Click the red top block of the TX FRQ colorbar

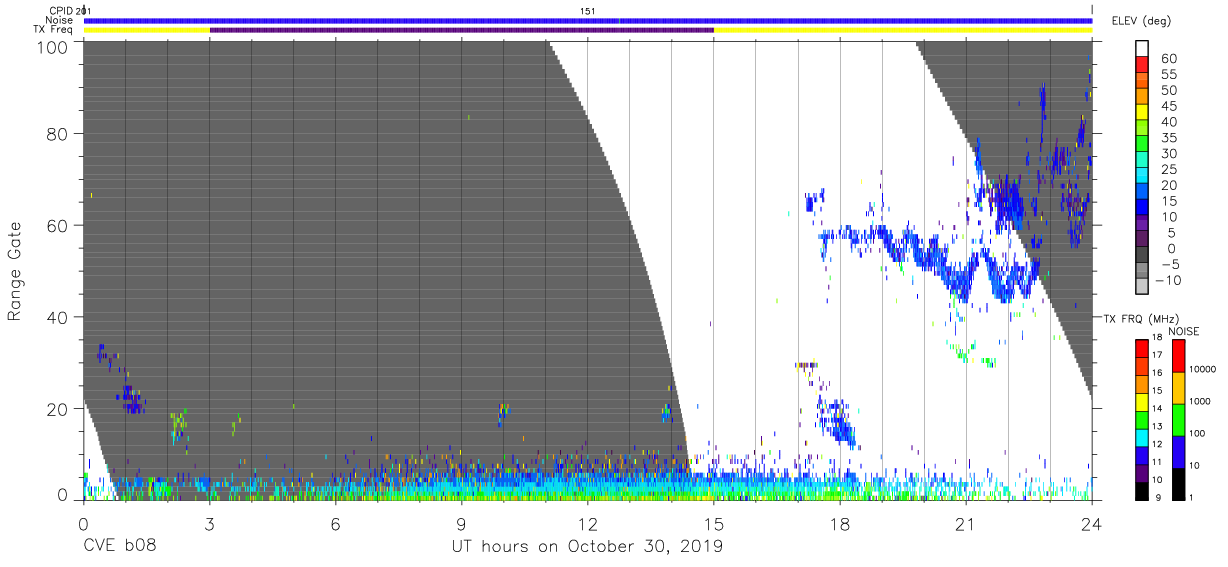[x=1141, y=349]
